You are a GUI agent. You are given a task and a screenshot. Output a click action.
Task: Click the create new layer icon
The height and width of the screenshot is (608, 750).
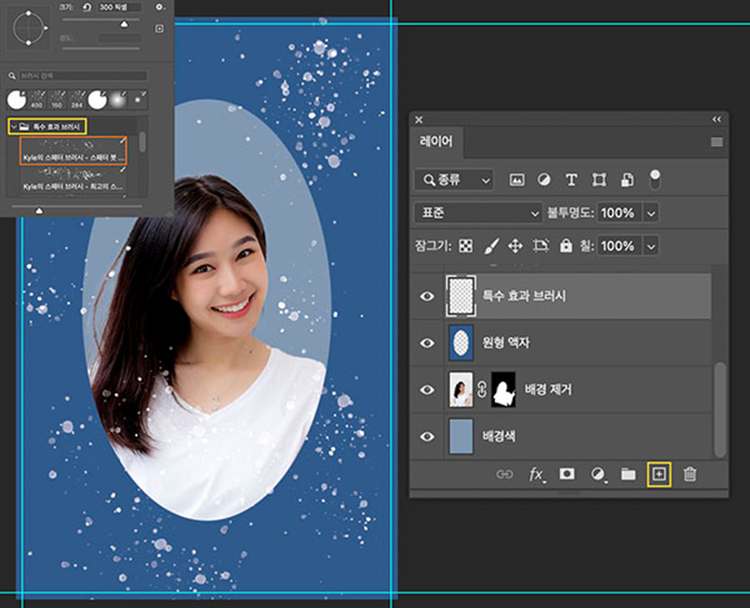tap(657, 474)
